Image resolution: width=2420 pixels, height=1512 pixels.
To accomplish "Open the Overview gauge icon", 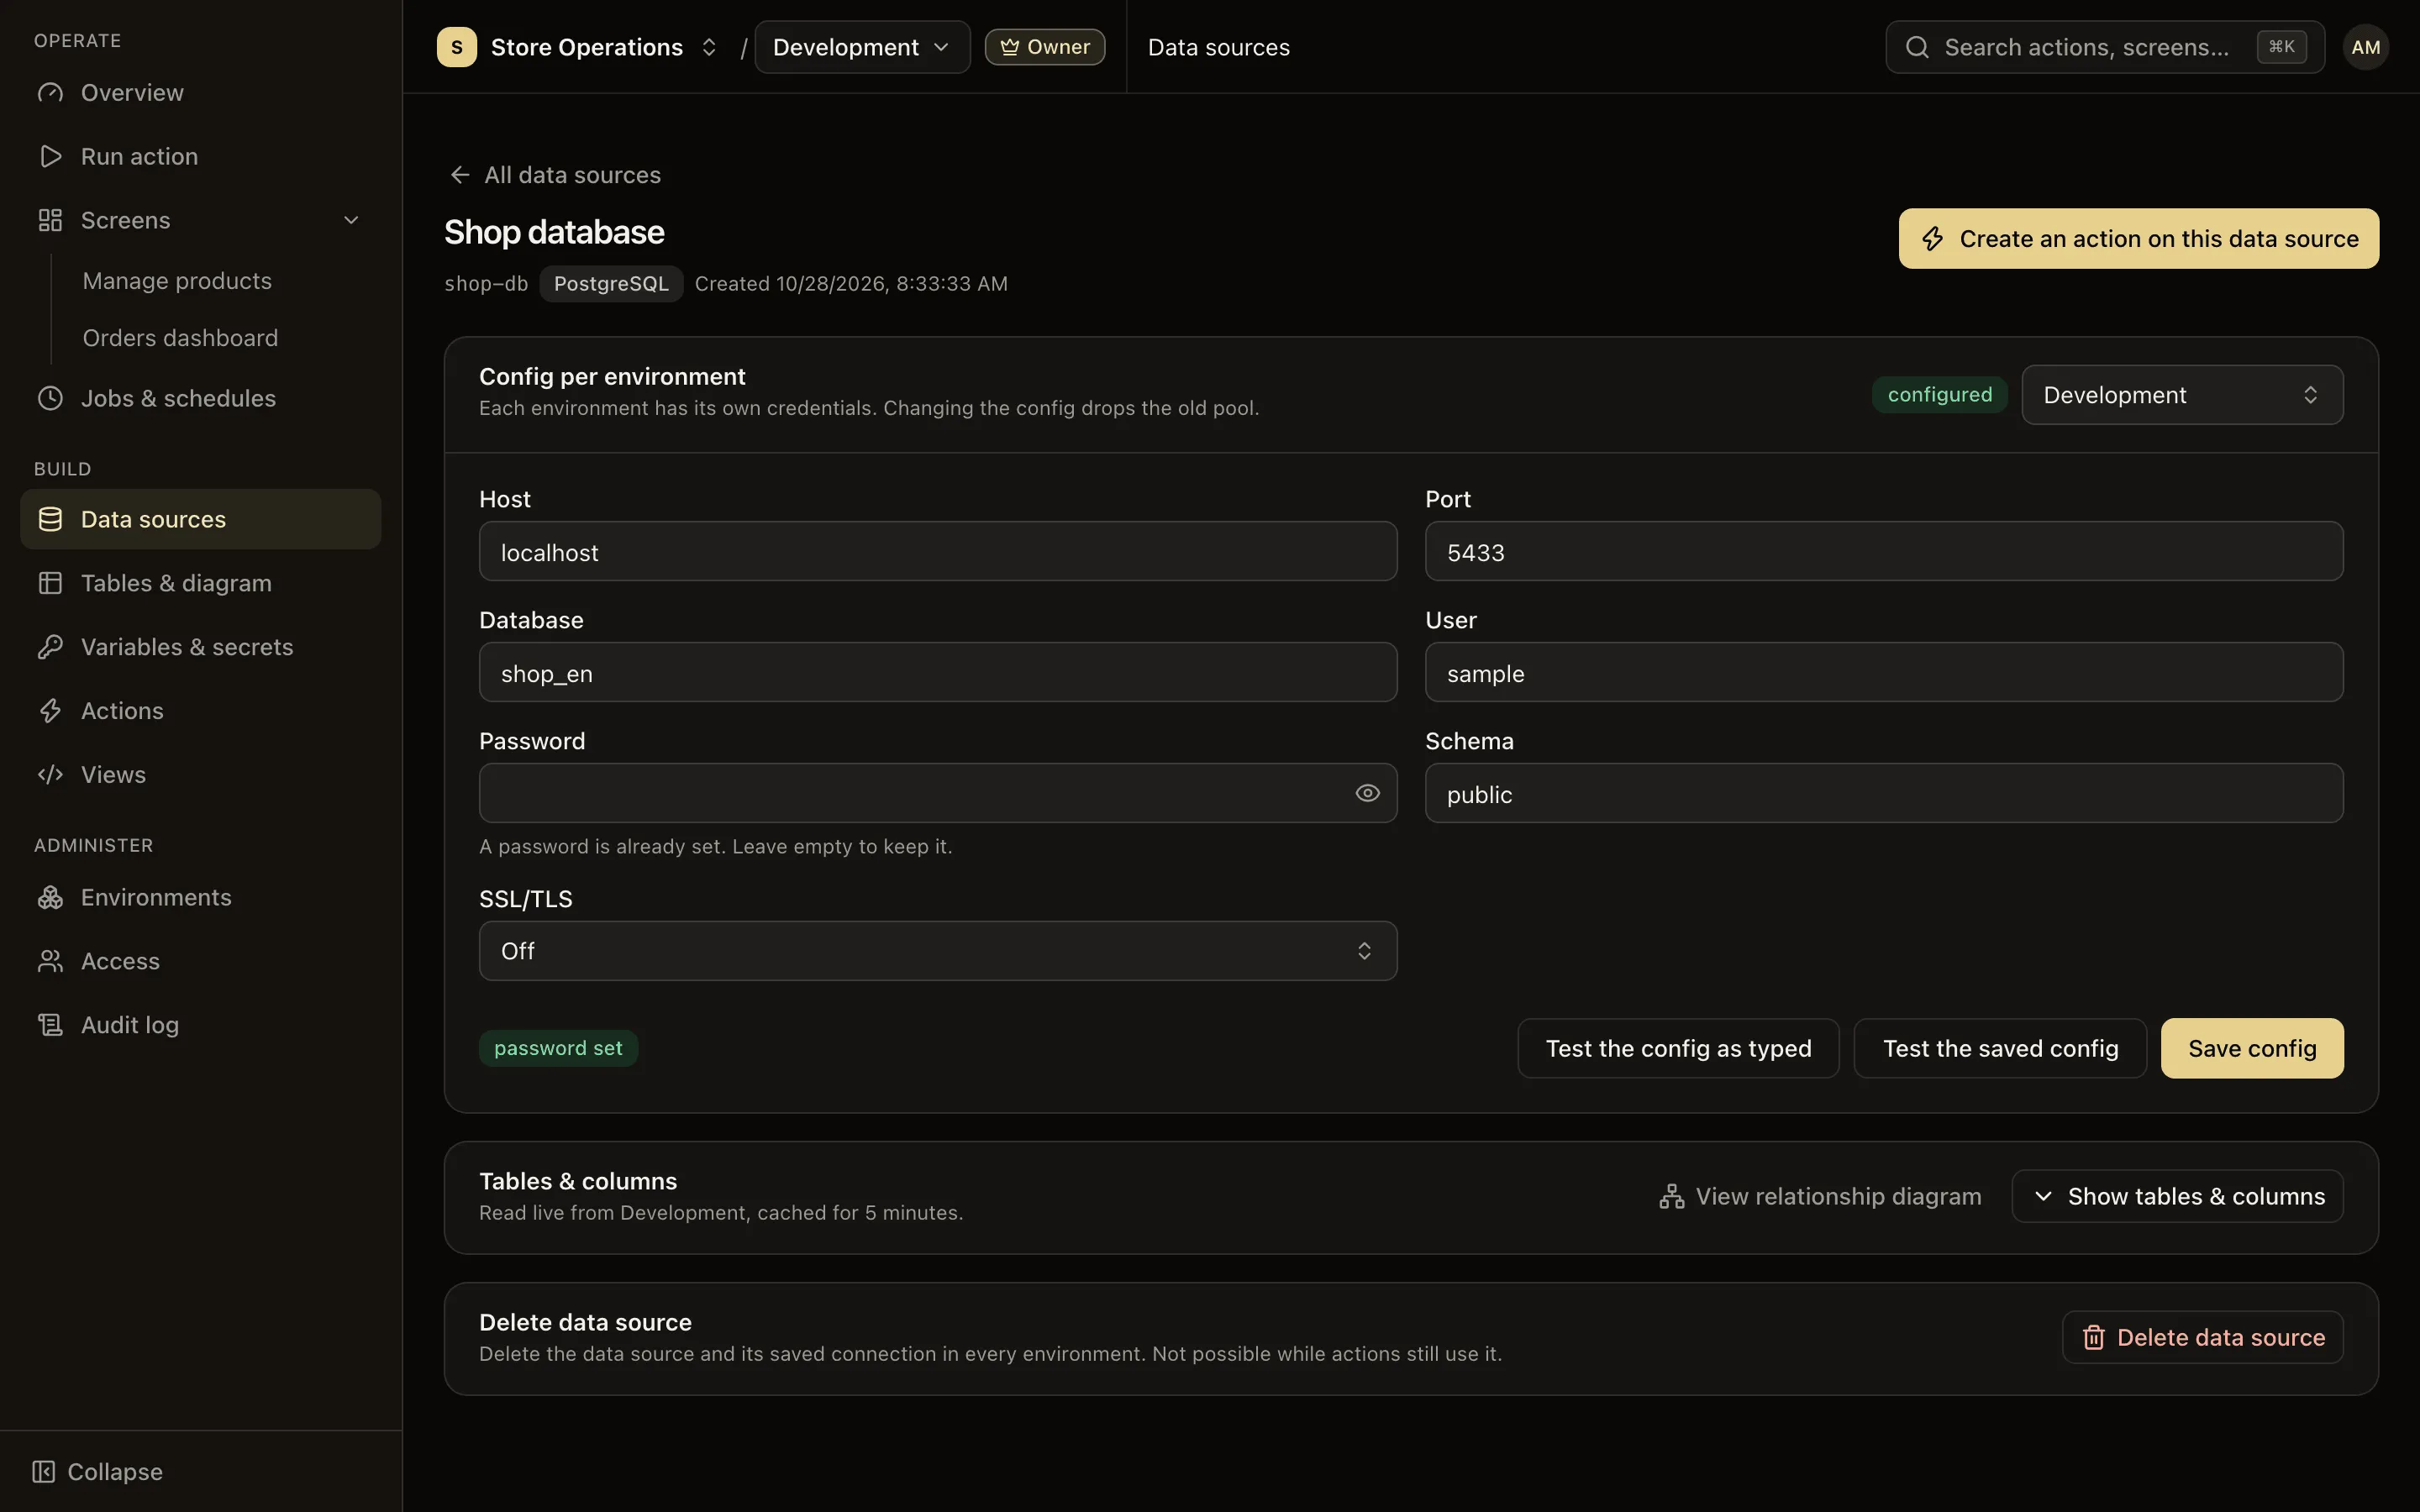I will click(50, 93).
